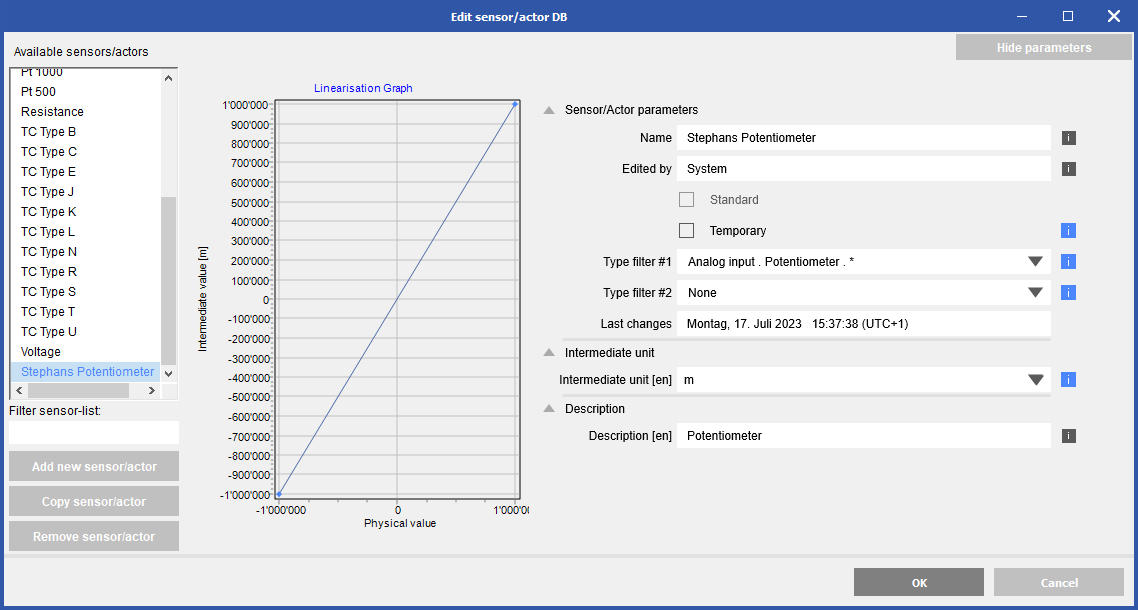Open info for the Description [en] field
The width and height of the screenshot is (1138, 610).
click(x=1068, y=435)
